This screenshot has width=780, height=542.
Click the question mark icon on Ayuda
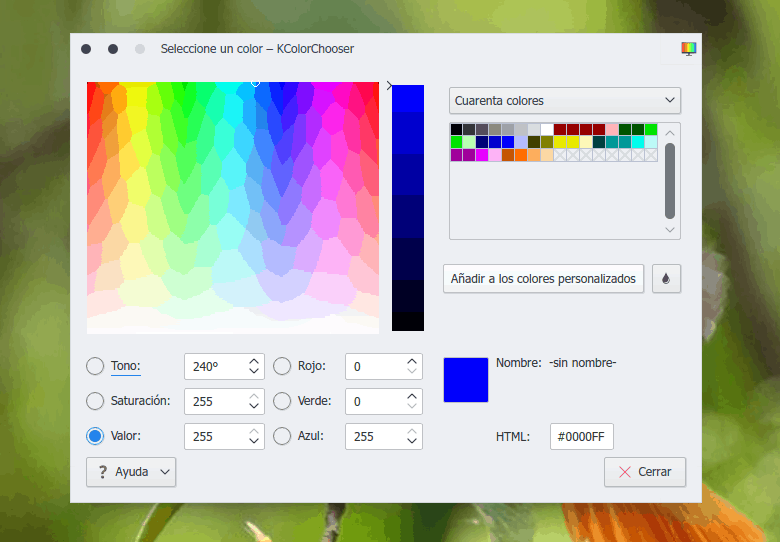102,472
